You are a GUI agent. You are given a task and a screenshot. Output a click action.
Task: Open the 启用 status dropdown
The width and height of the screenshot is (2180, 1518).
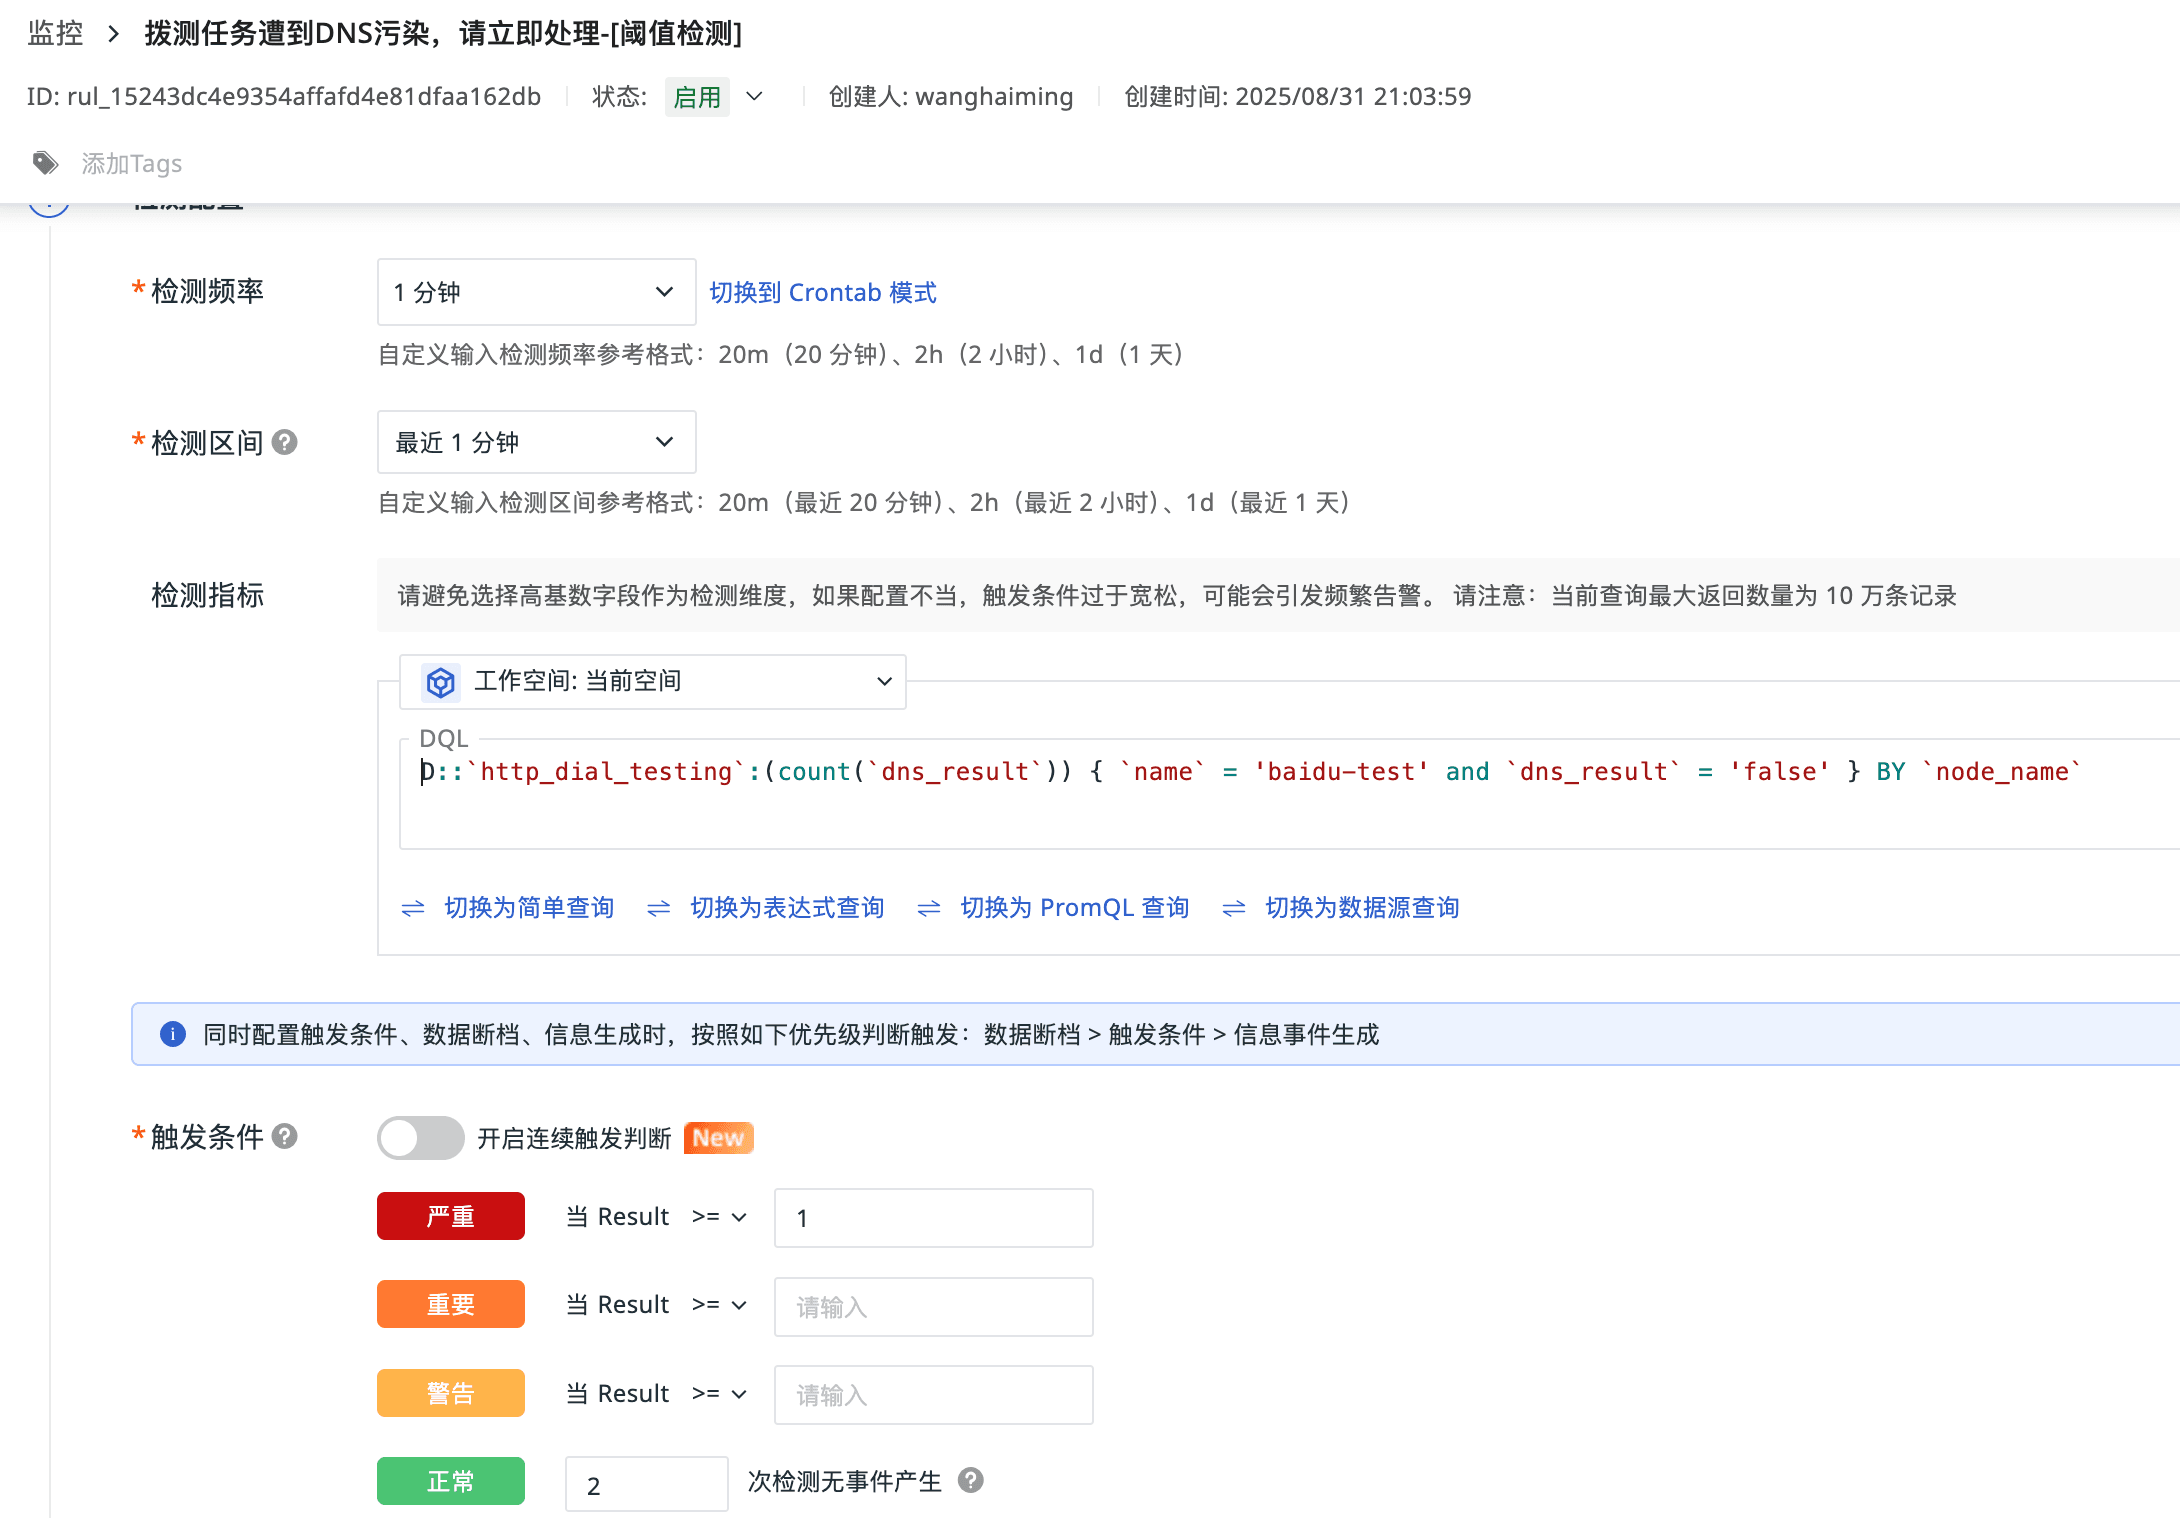(x=715, y=97)
